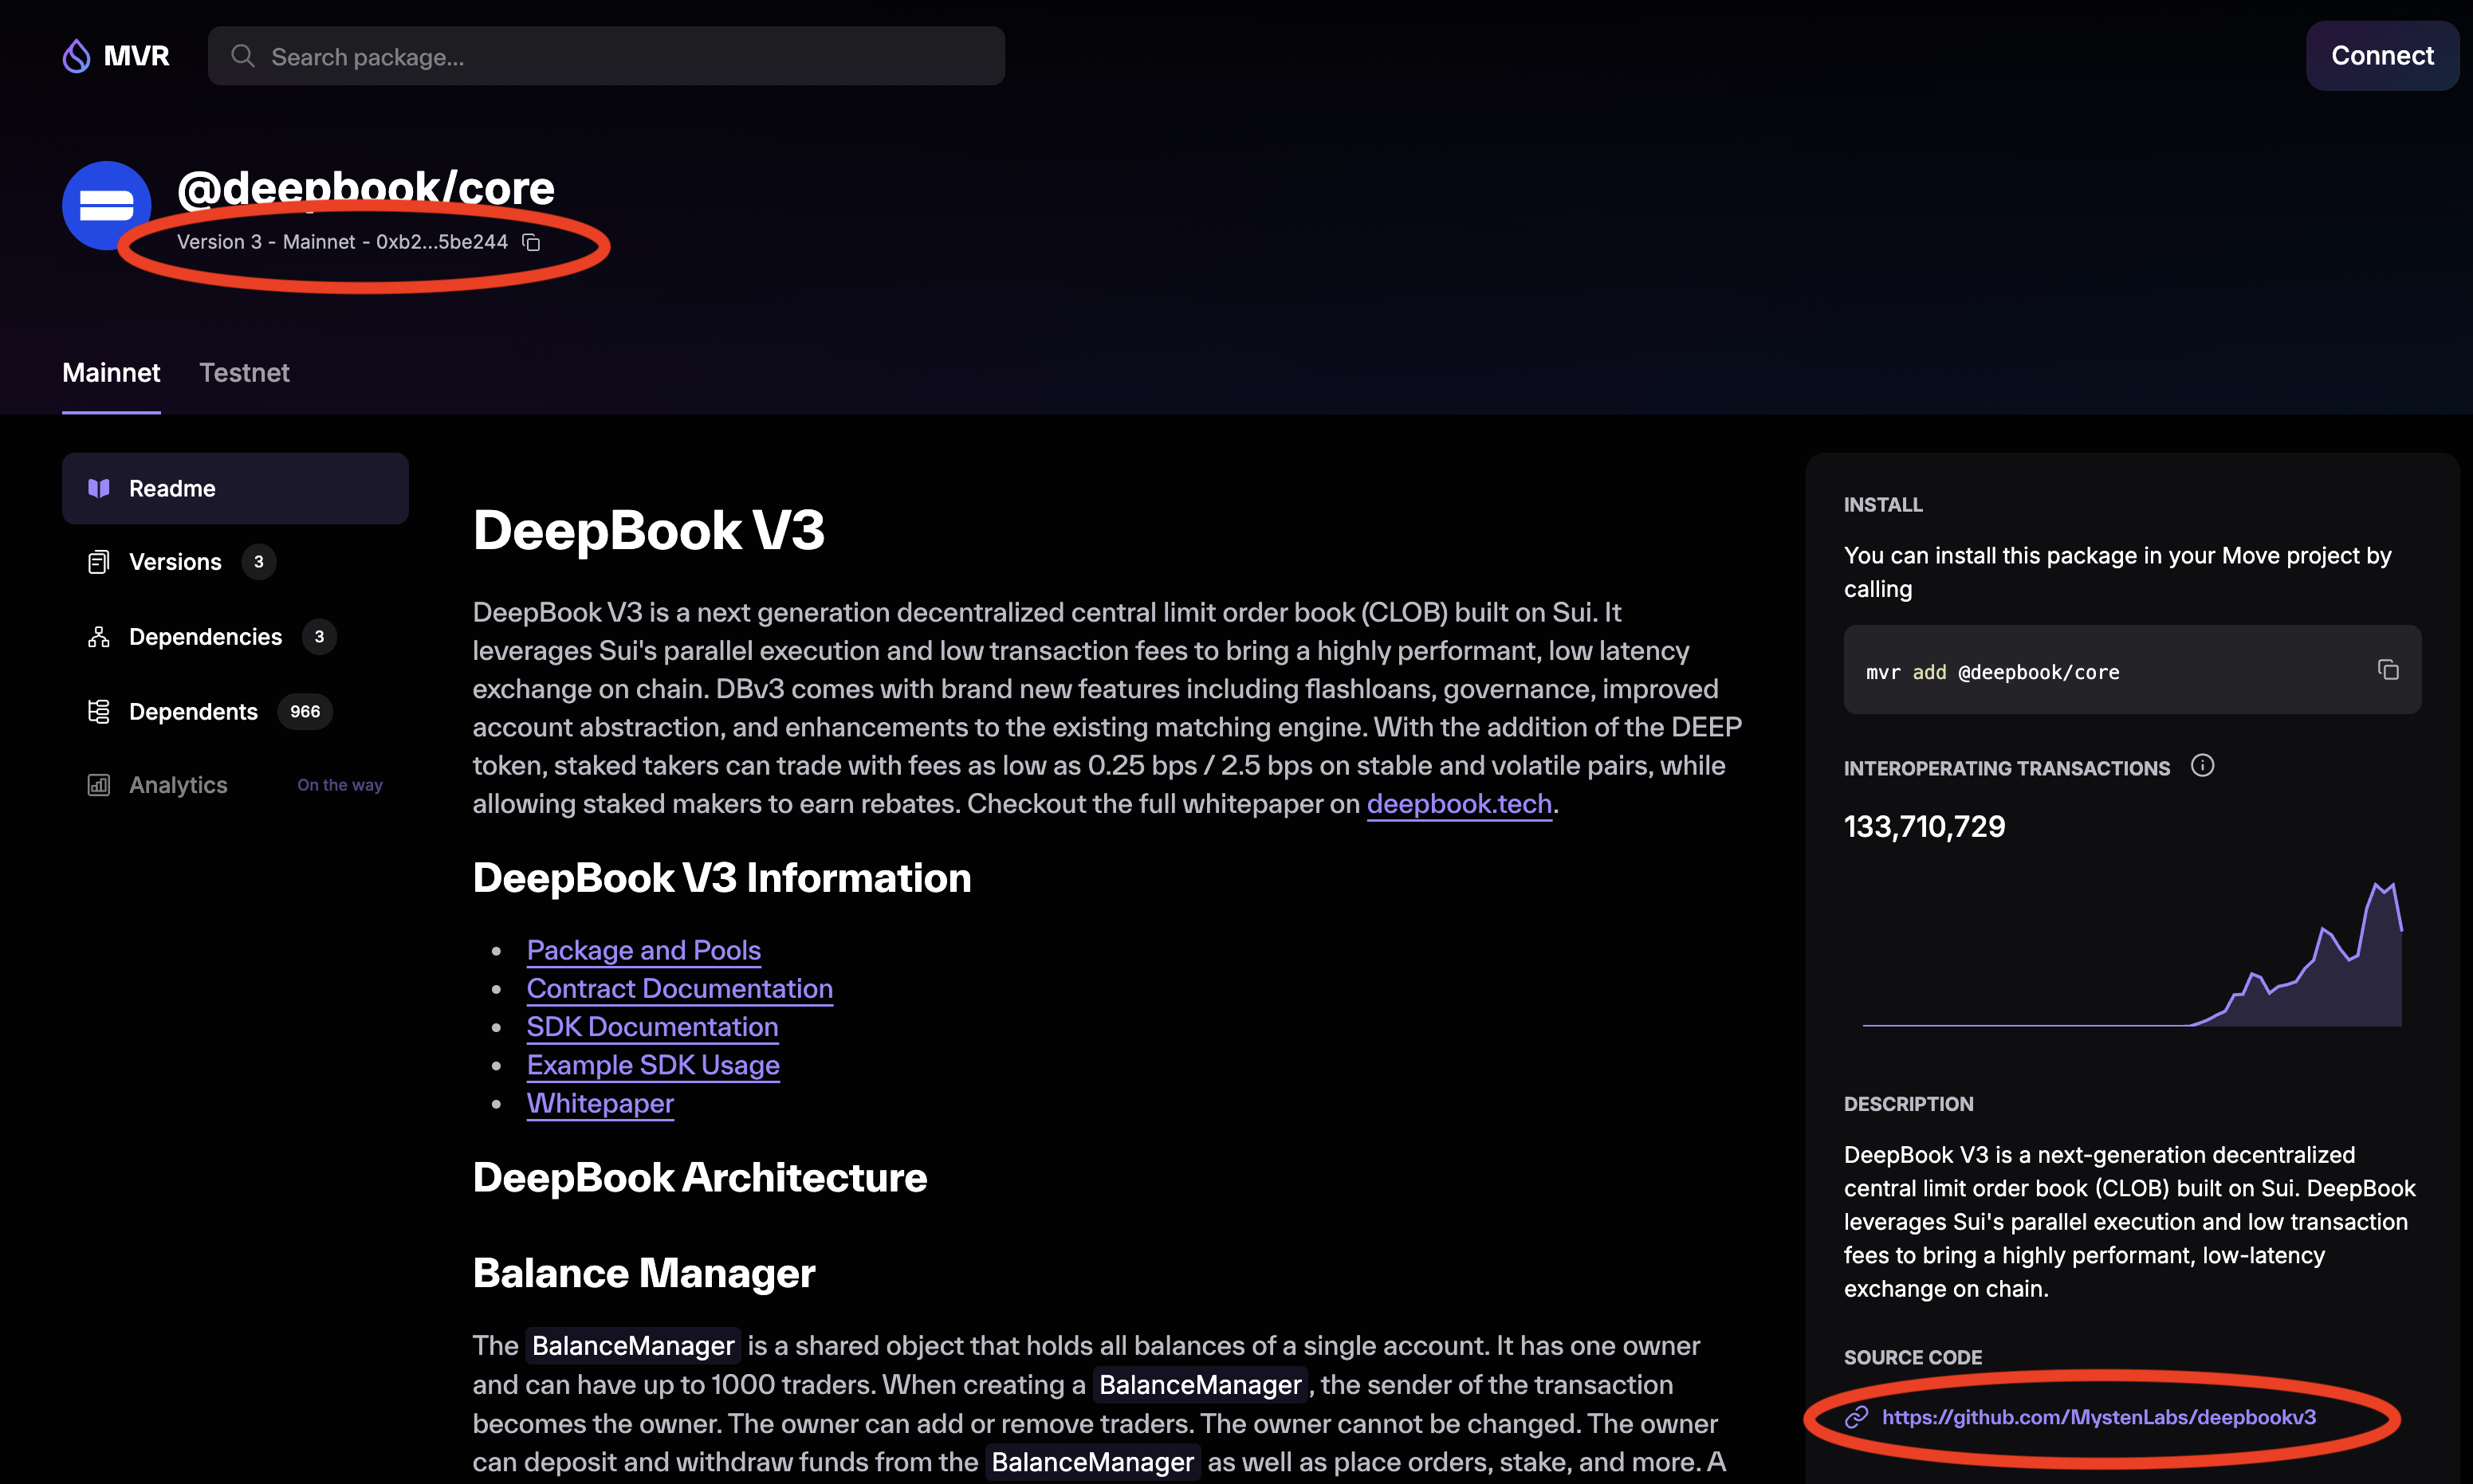Copy the Mainnet package address
The image size is (2473, 1484).
[x=531, y=242]
